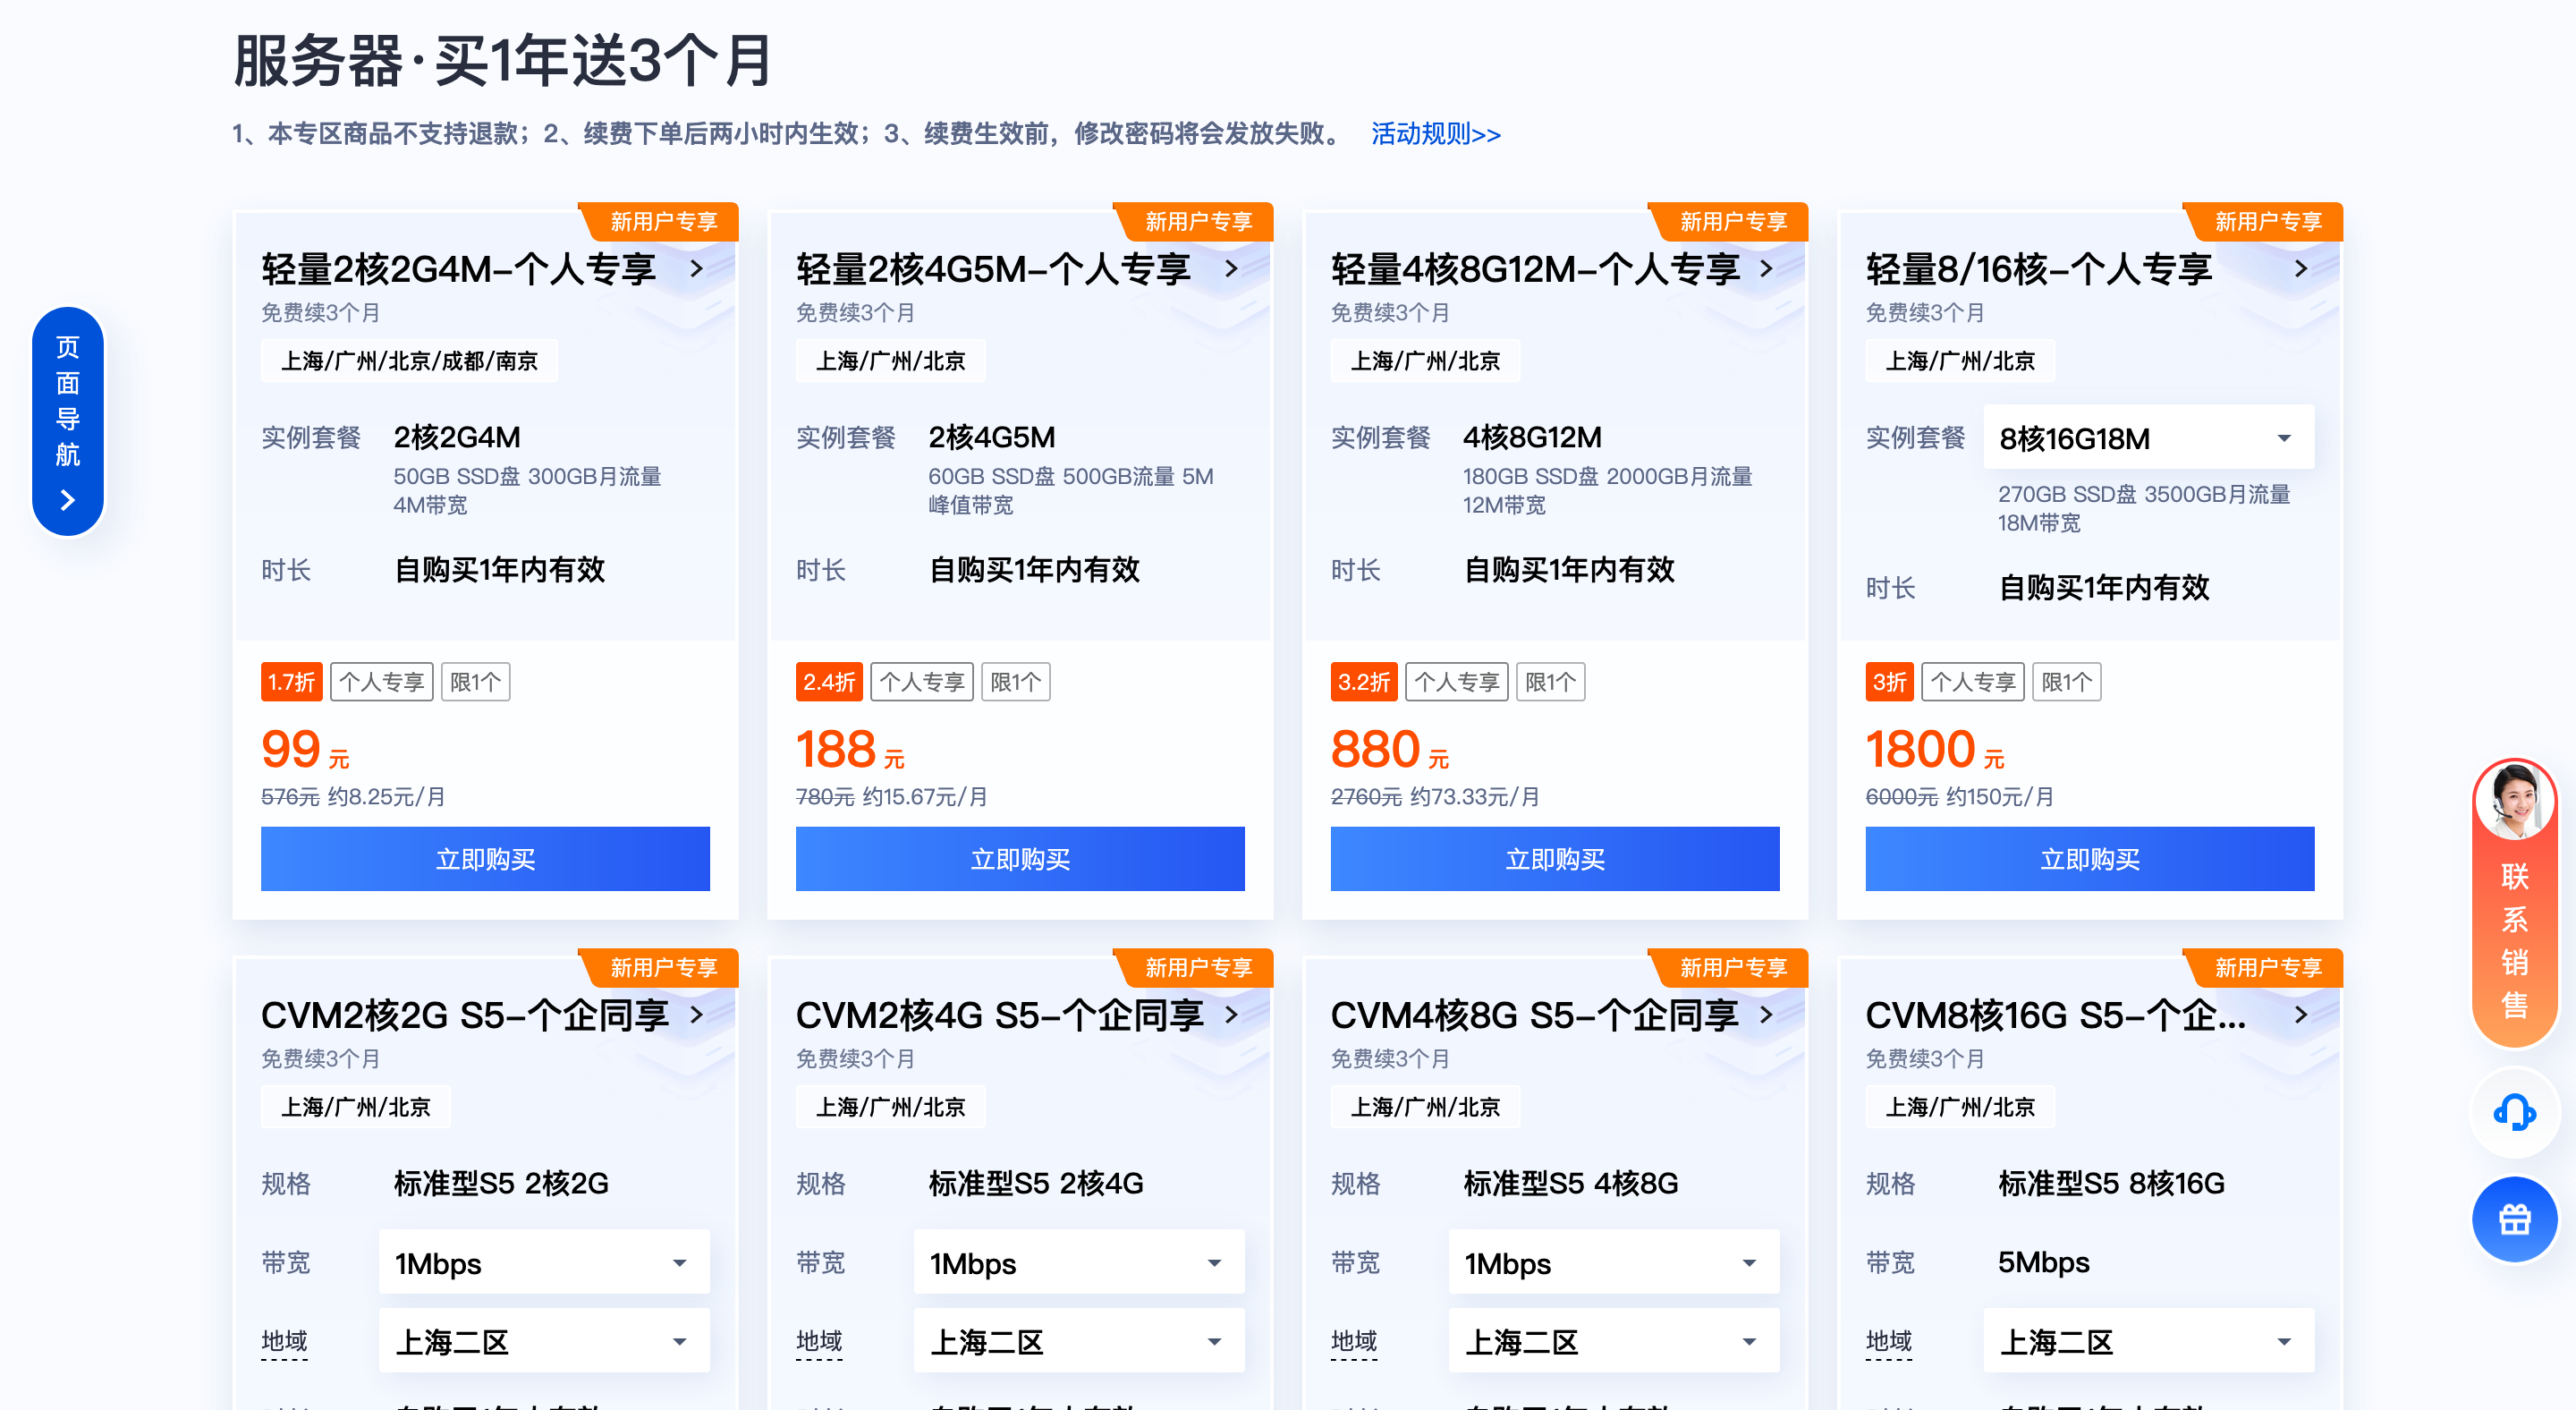
Task: Click the 99 元 price
Action: pos(305,750)
